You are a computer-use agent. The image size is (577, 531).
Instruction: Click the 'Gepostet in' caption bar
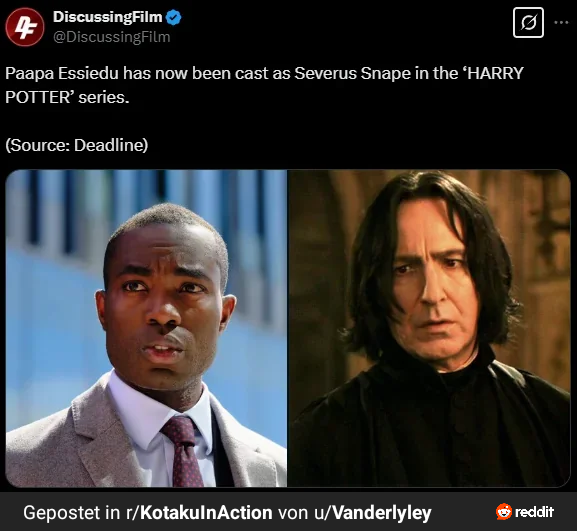pos(288,512)
